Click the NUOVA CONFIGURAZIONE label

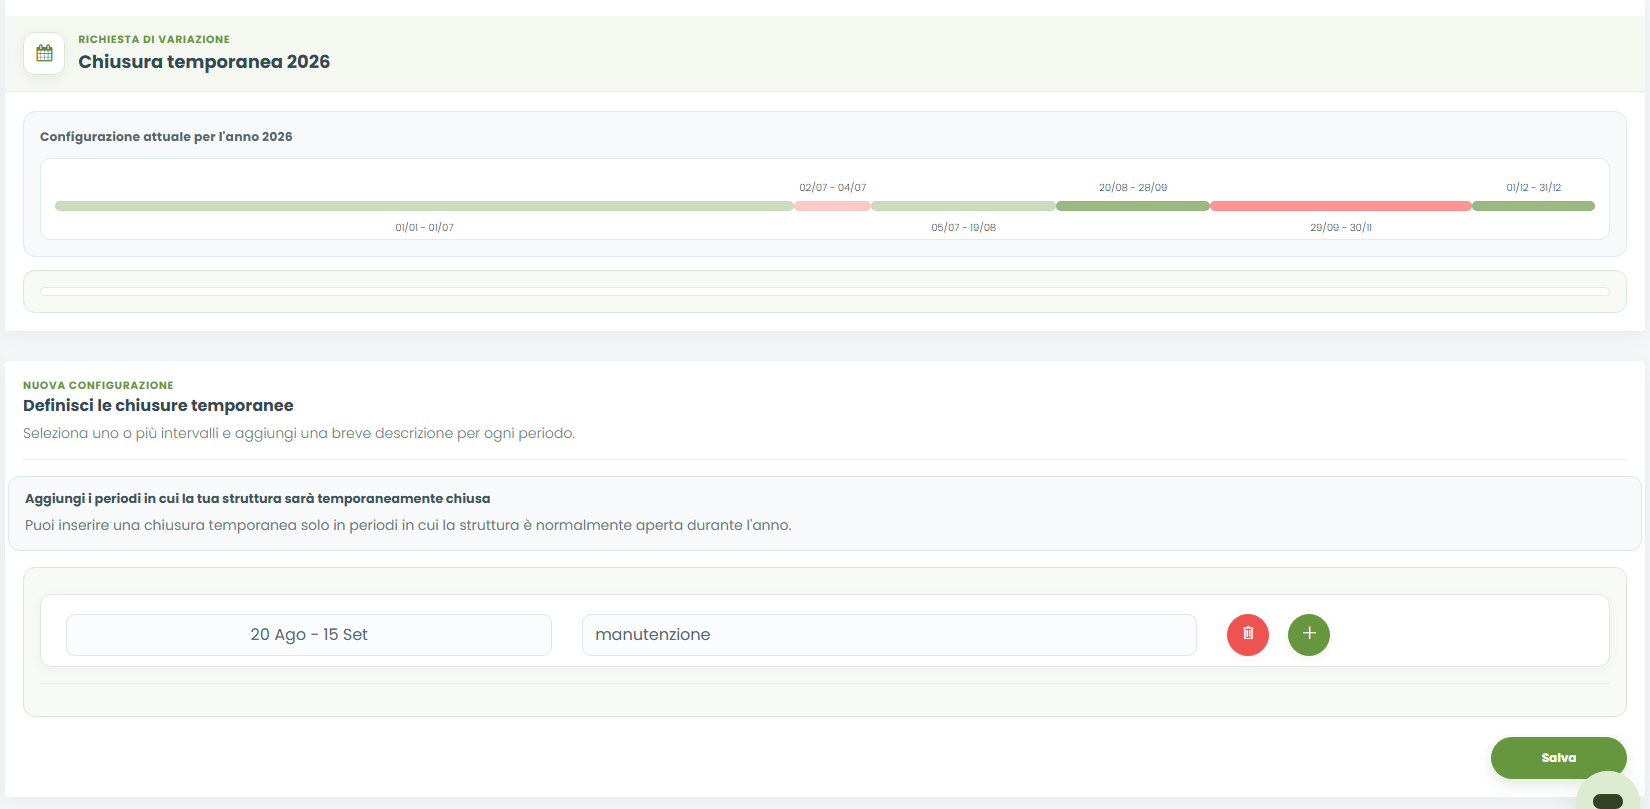pos(98,385)
